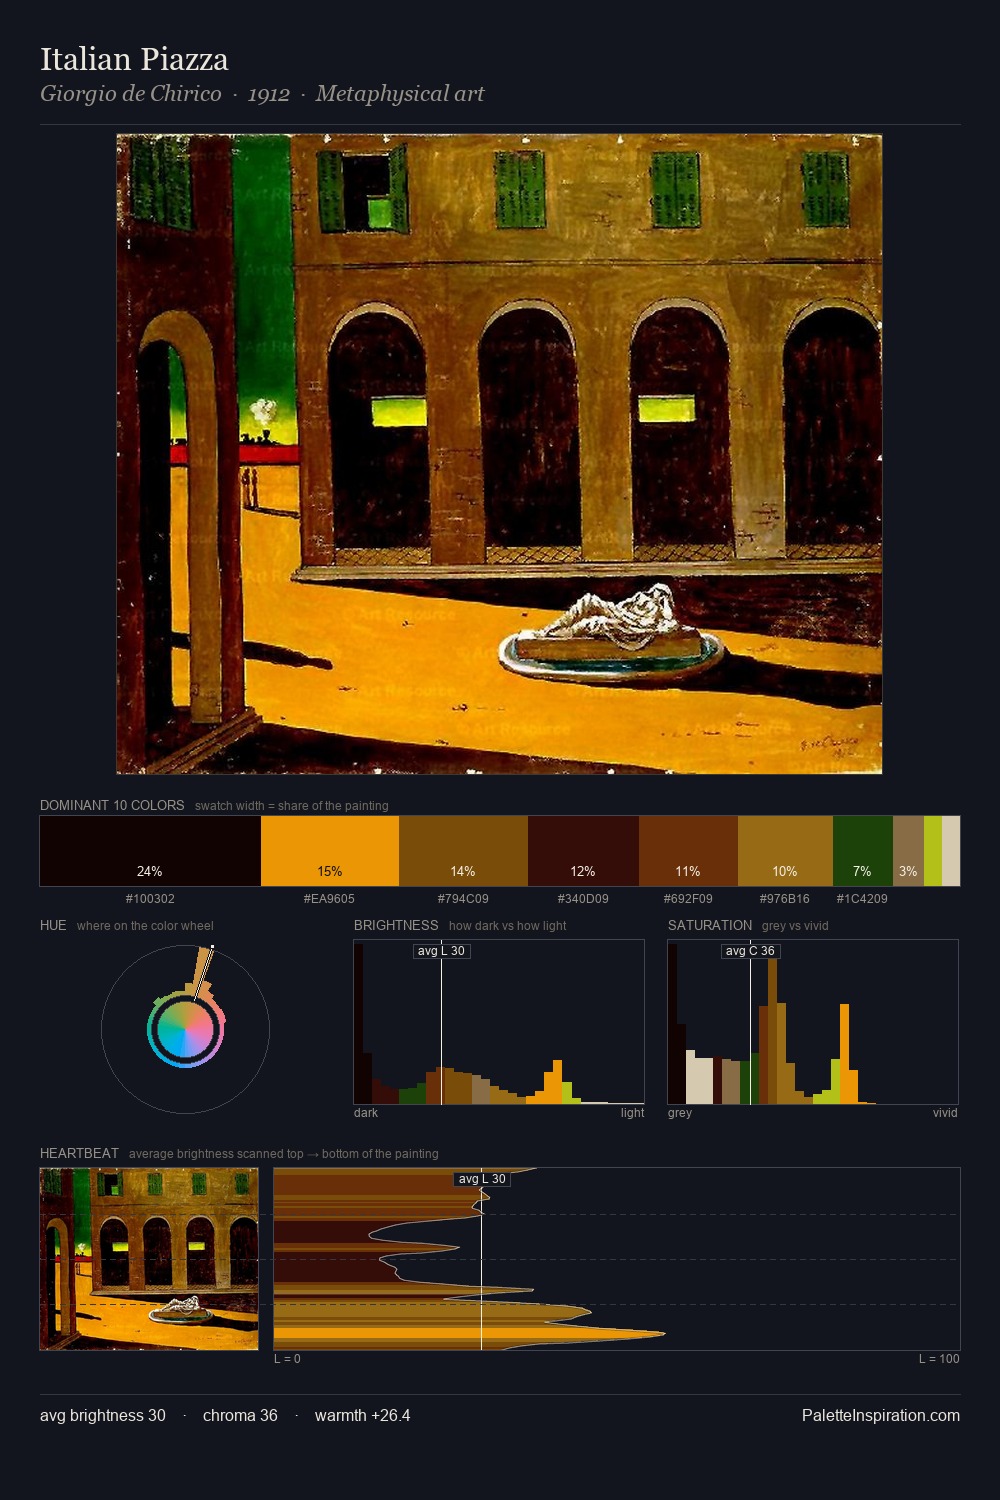Click the DOMINANT 10 COLORS heading
Viewport: 1000px width, 1500px height.
tap(112, 805)
